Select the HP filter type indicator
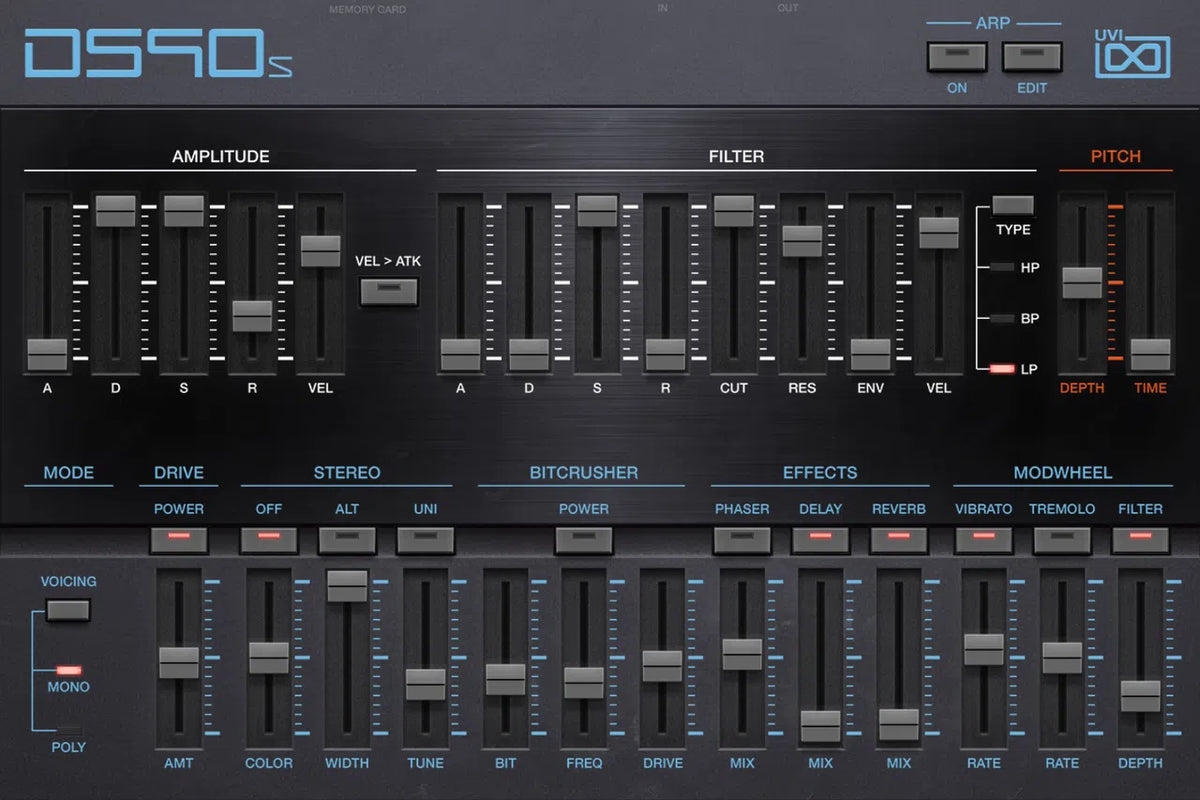The width and height of the screenshot is (1200, 800). [1002, 268]
